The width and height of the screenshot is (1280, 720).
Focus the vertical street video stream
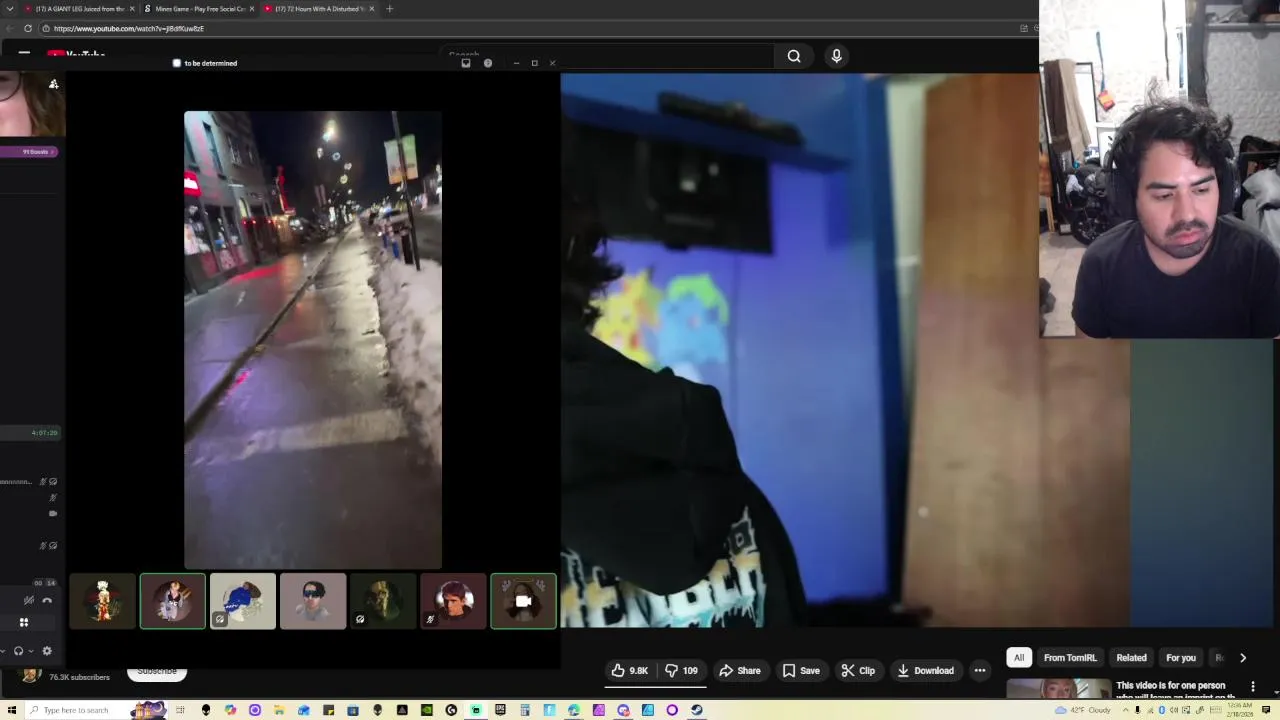pyautogui.click(x=313, y=339)
